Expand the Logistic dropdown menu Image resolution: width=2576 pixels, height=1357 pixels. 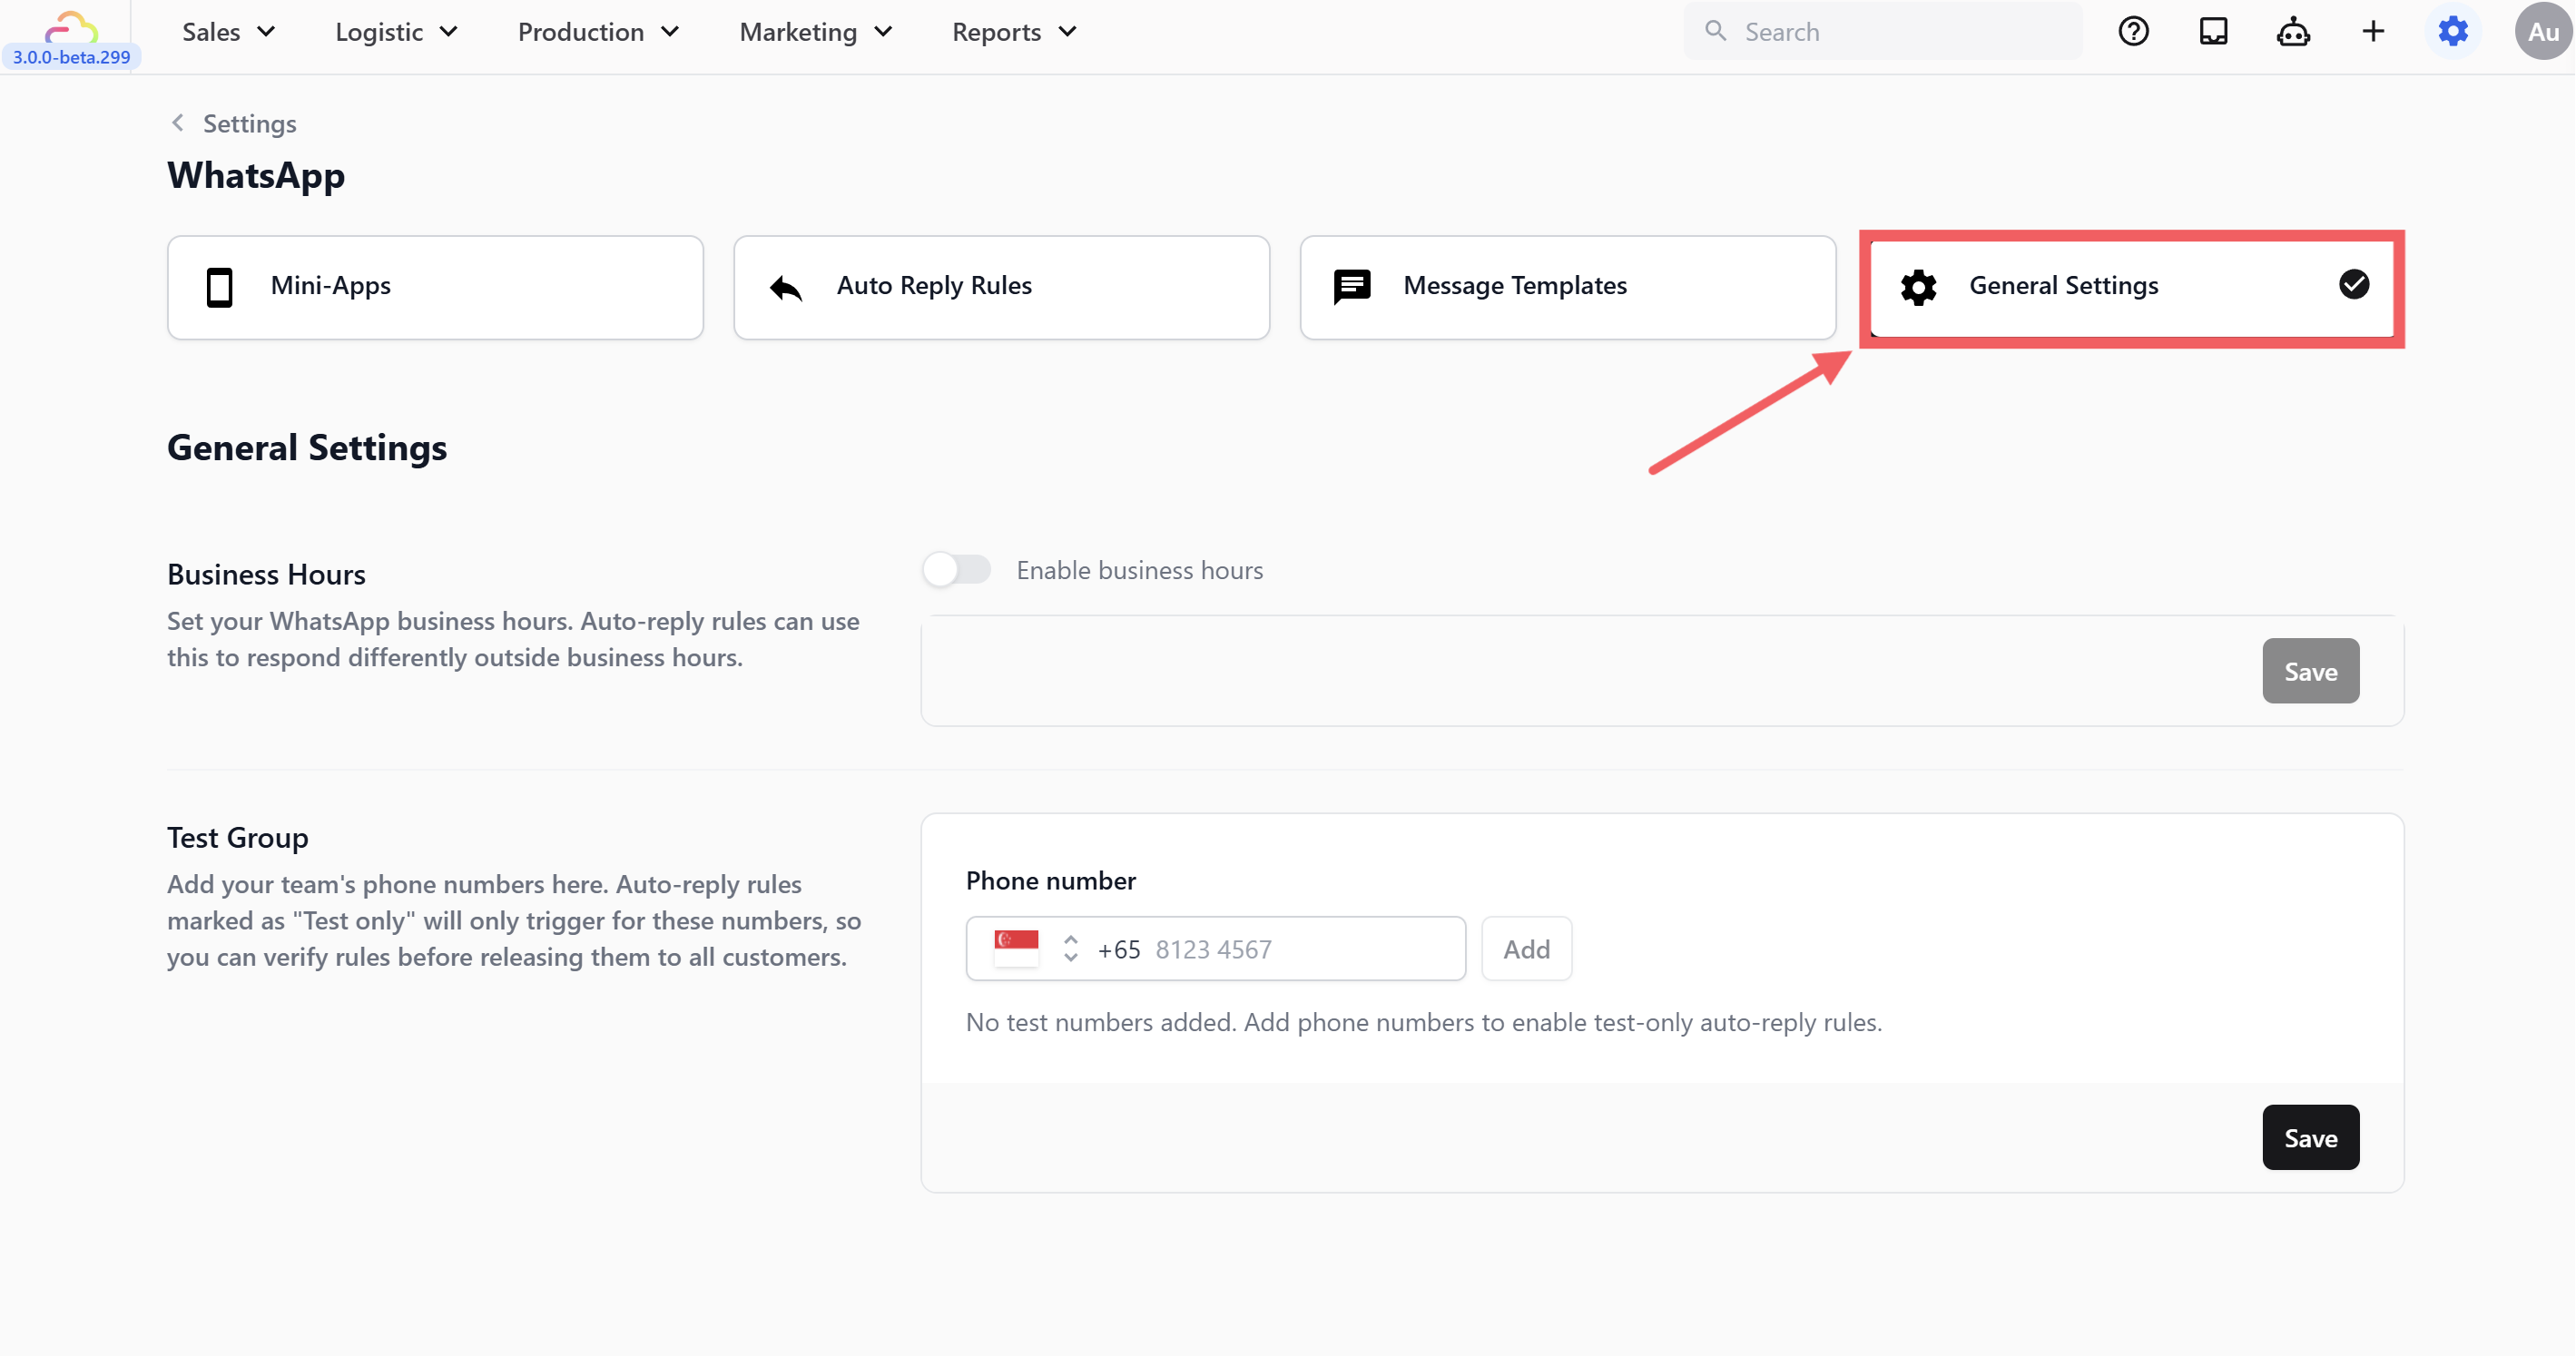click(x=396, y=32)
